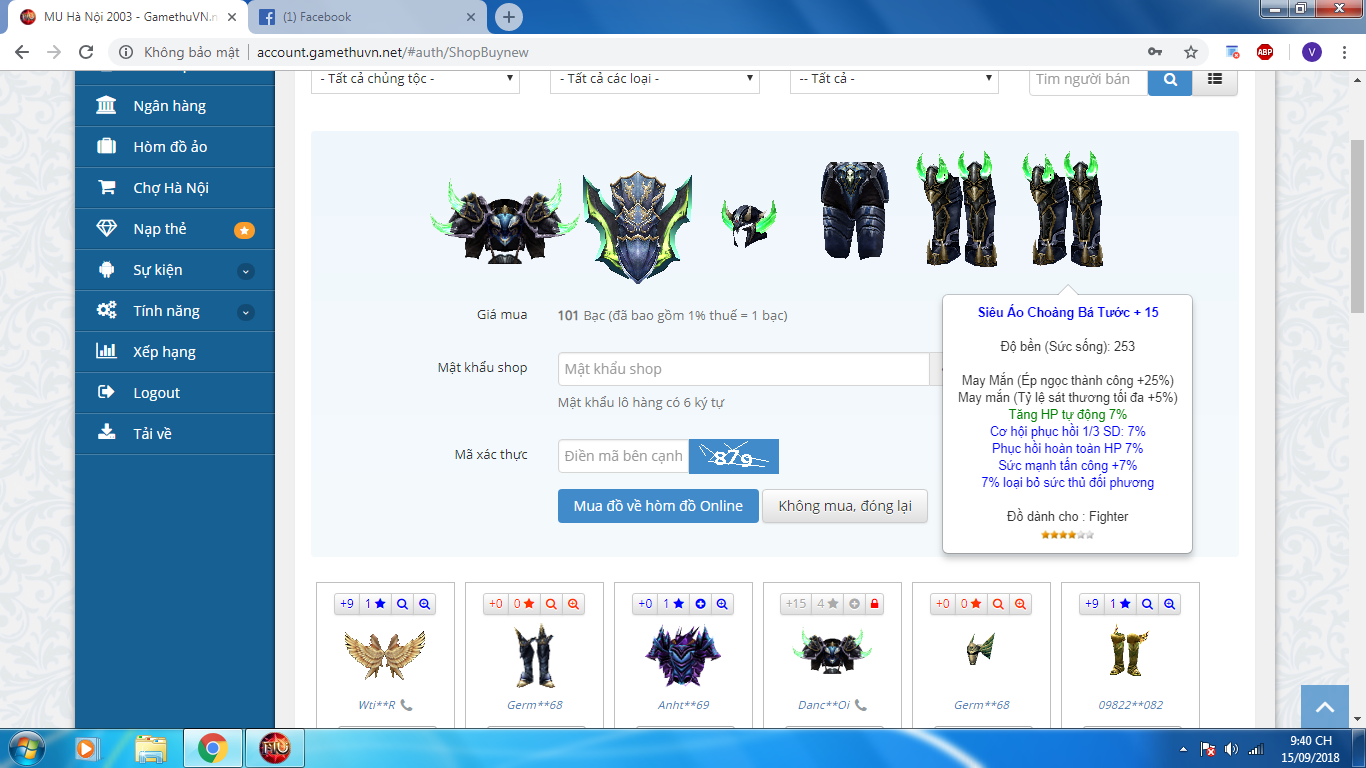The height and width of the screenshot is (768, 1366).
Task: Select the MU Hà Nội 2003 browser tab
Action: click(127, 17)
